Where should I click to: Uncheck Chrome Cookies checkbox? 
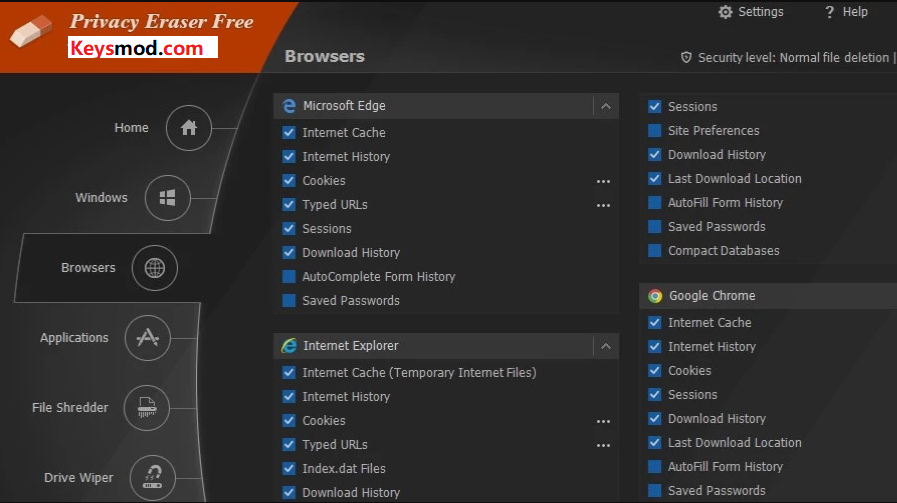[654, 371]
